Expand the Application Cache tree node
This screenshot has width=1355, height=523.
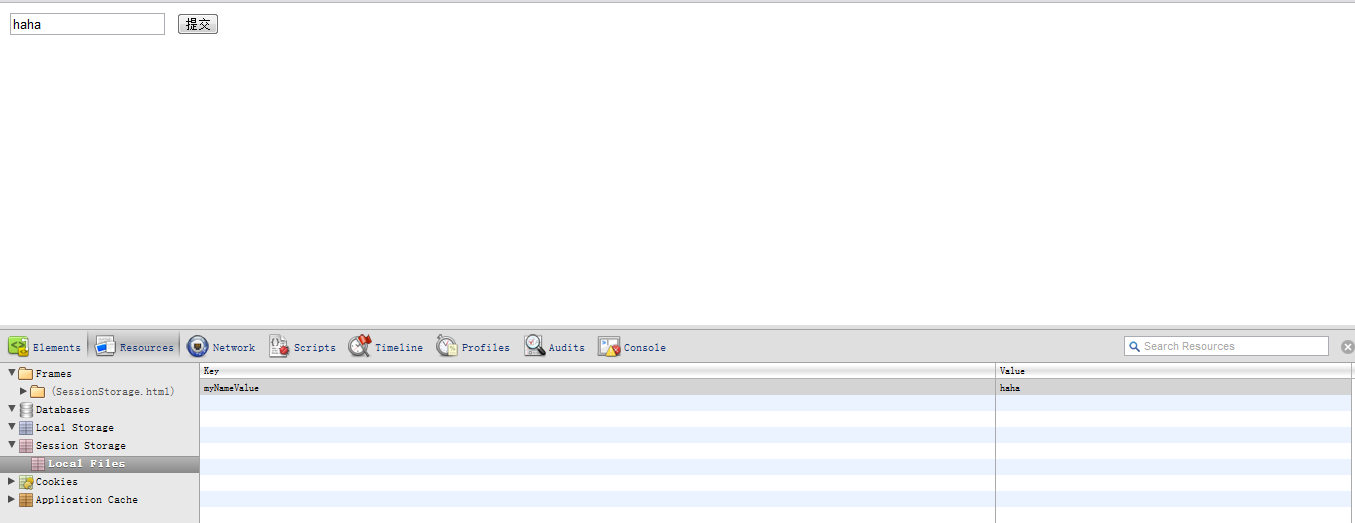(12, 499)
